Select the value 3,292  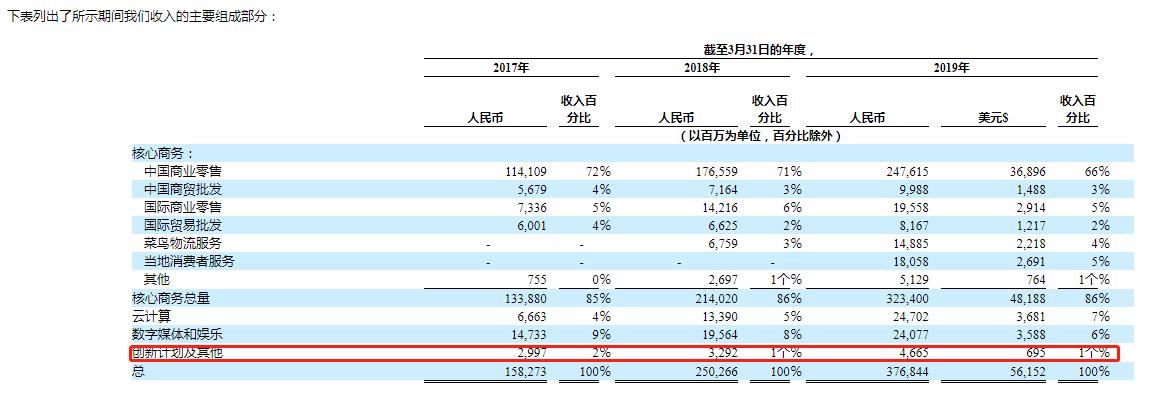[722, 353]
